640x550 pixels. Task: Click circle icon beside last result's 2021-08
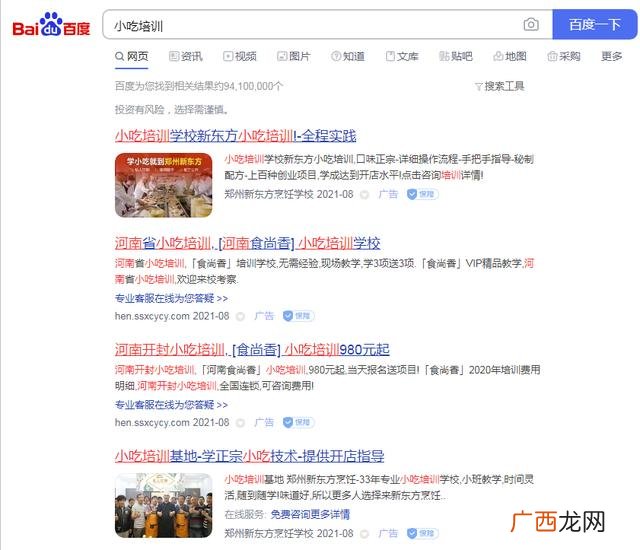coord(364,534)
